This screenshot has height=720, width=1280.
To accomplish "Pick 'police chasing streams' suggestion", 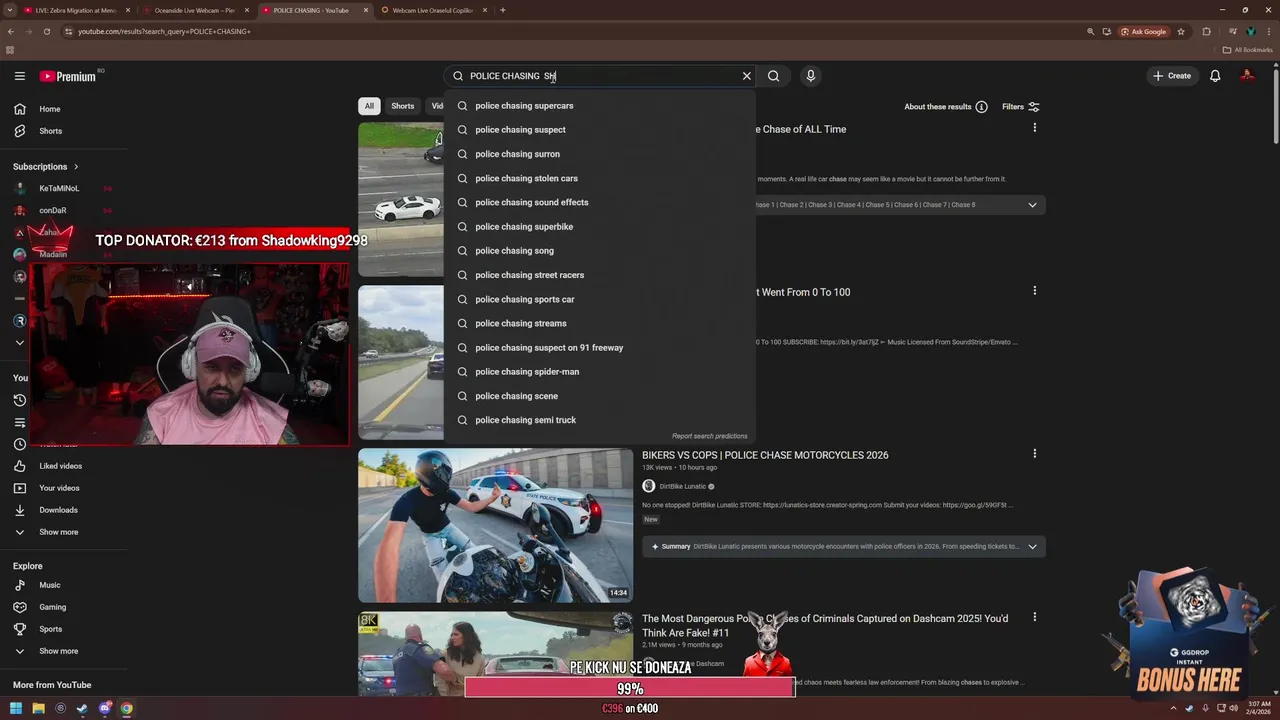I will (x=599, y=323).
